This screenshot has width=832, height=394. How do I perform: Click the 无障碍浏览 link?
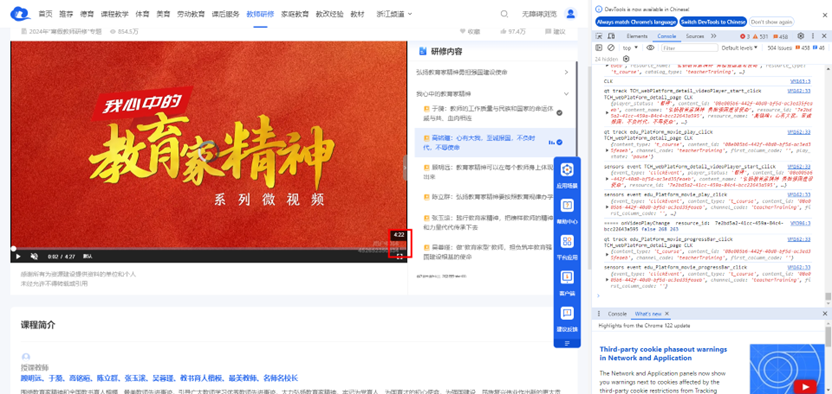coord(540,14)
